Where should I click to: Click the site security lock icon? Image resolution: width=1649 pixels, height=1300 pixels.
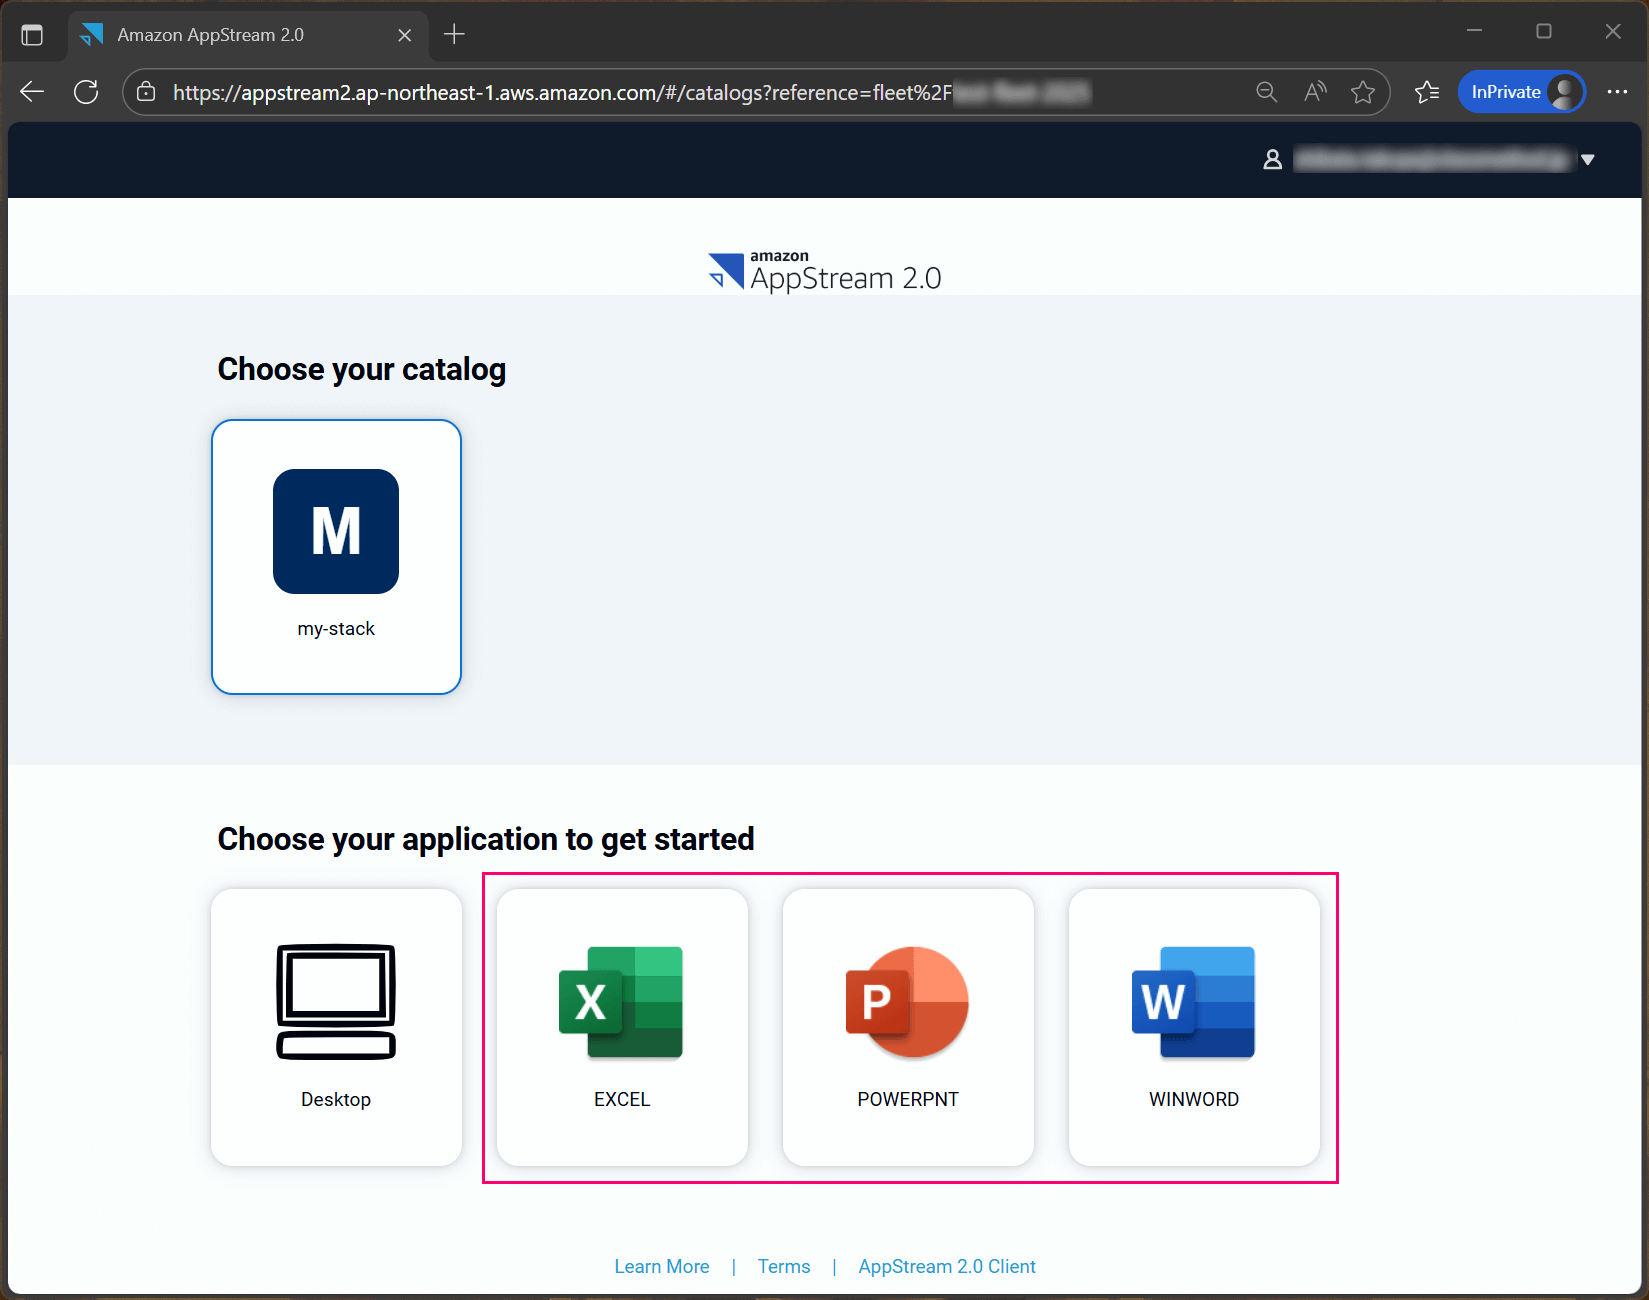[x=146, y=92]
